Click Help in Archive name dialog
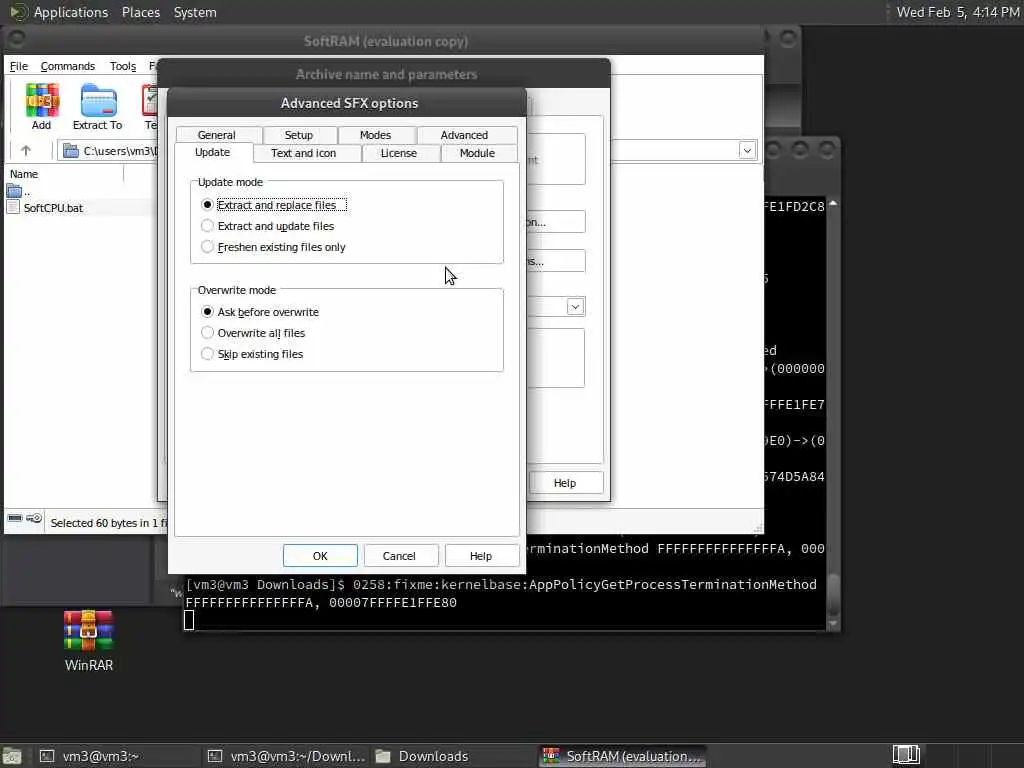The image size is (1024, 768). [565, 483]
